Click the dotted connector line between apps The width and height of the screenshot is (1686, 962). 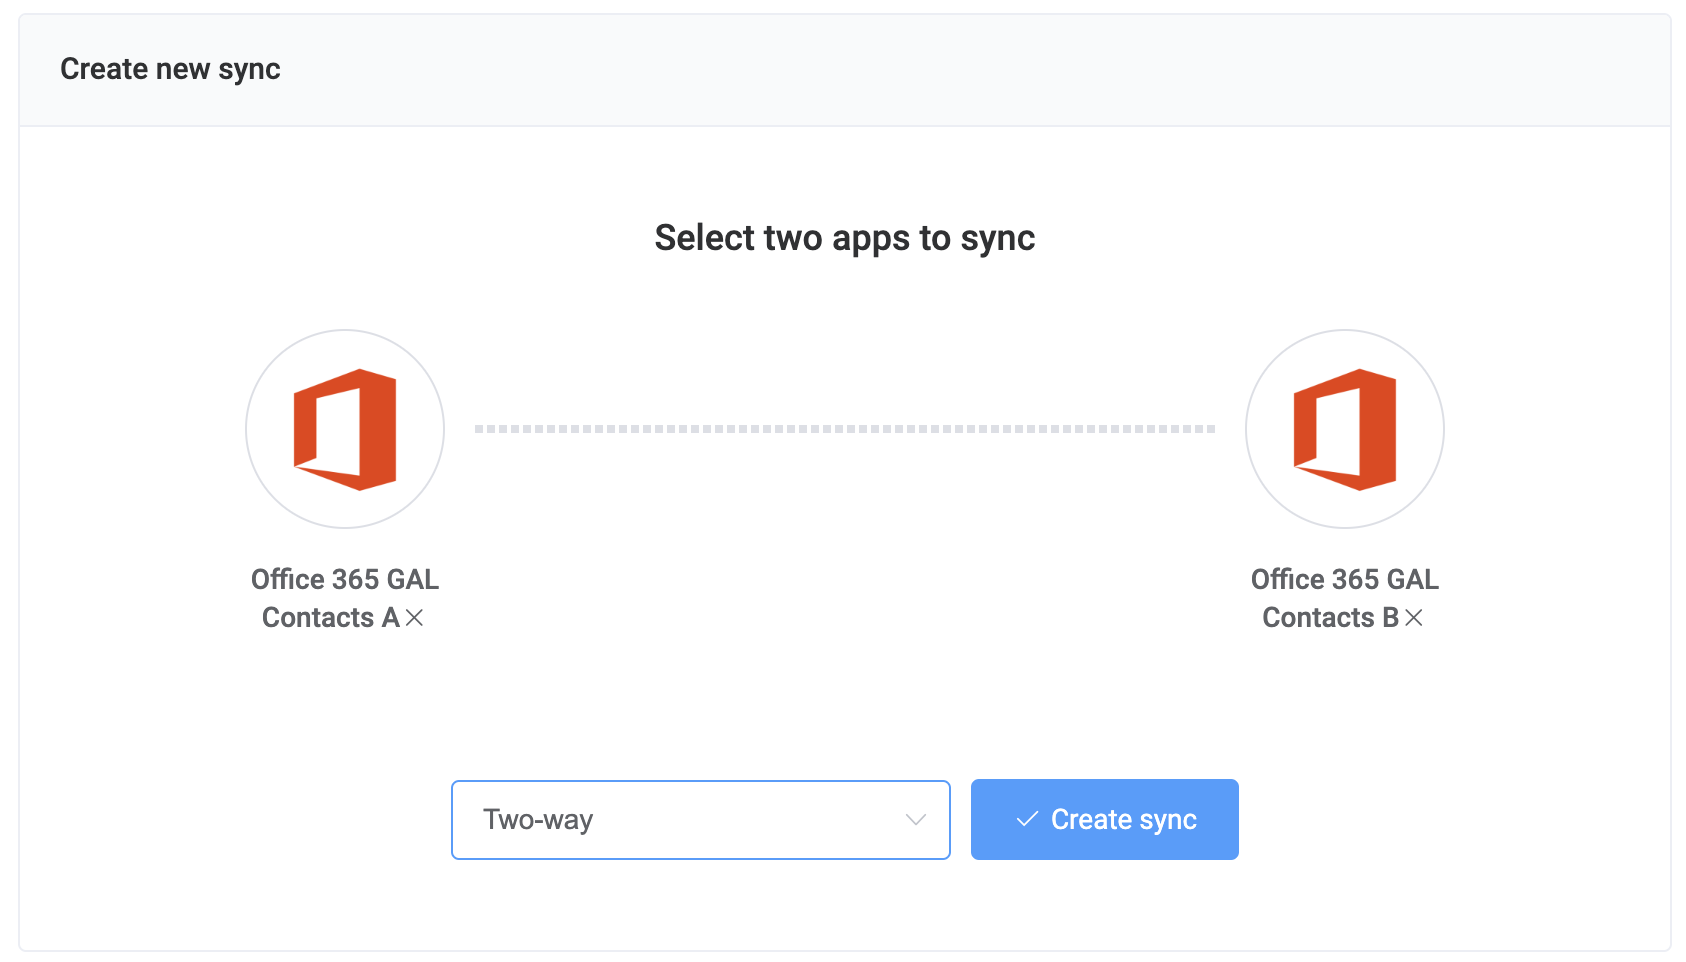coord(845,429)
